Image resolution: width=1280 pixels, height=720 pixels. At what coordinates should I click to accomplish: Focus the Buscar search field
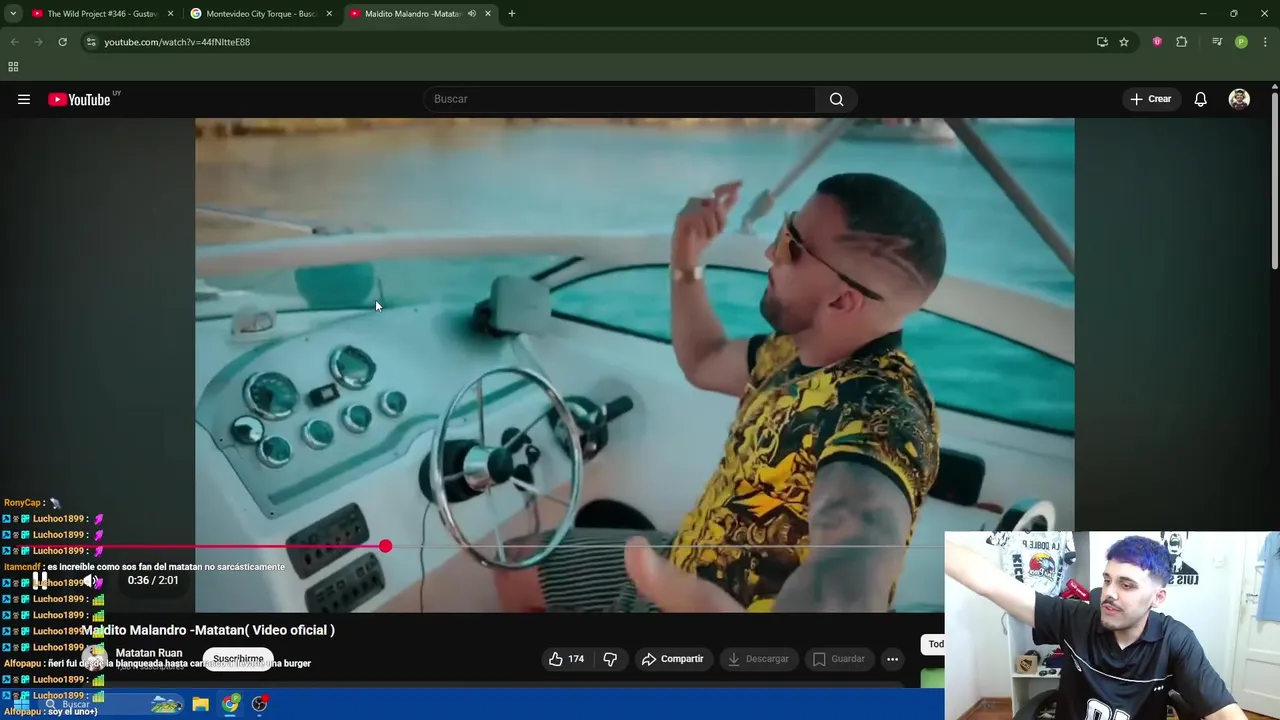point(620,99)
